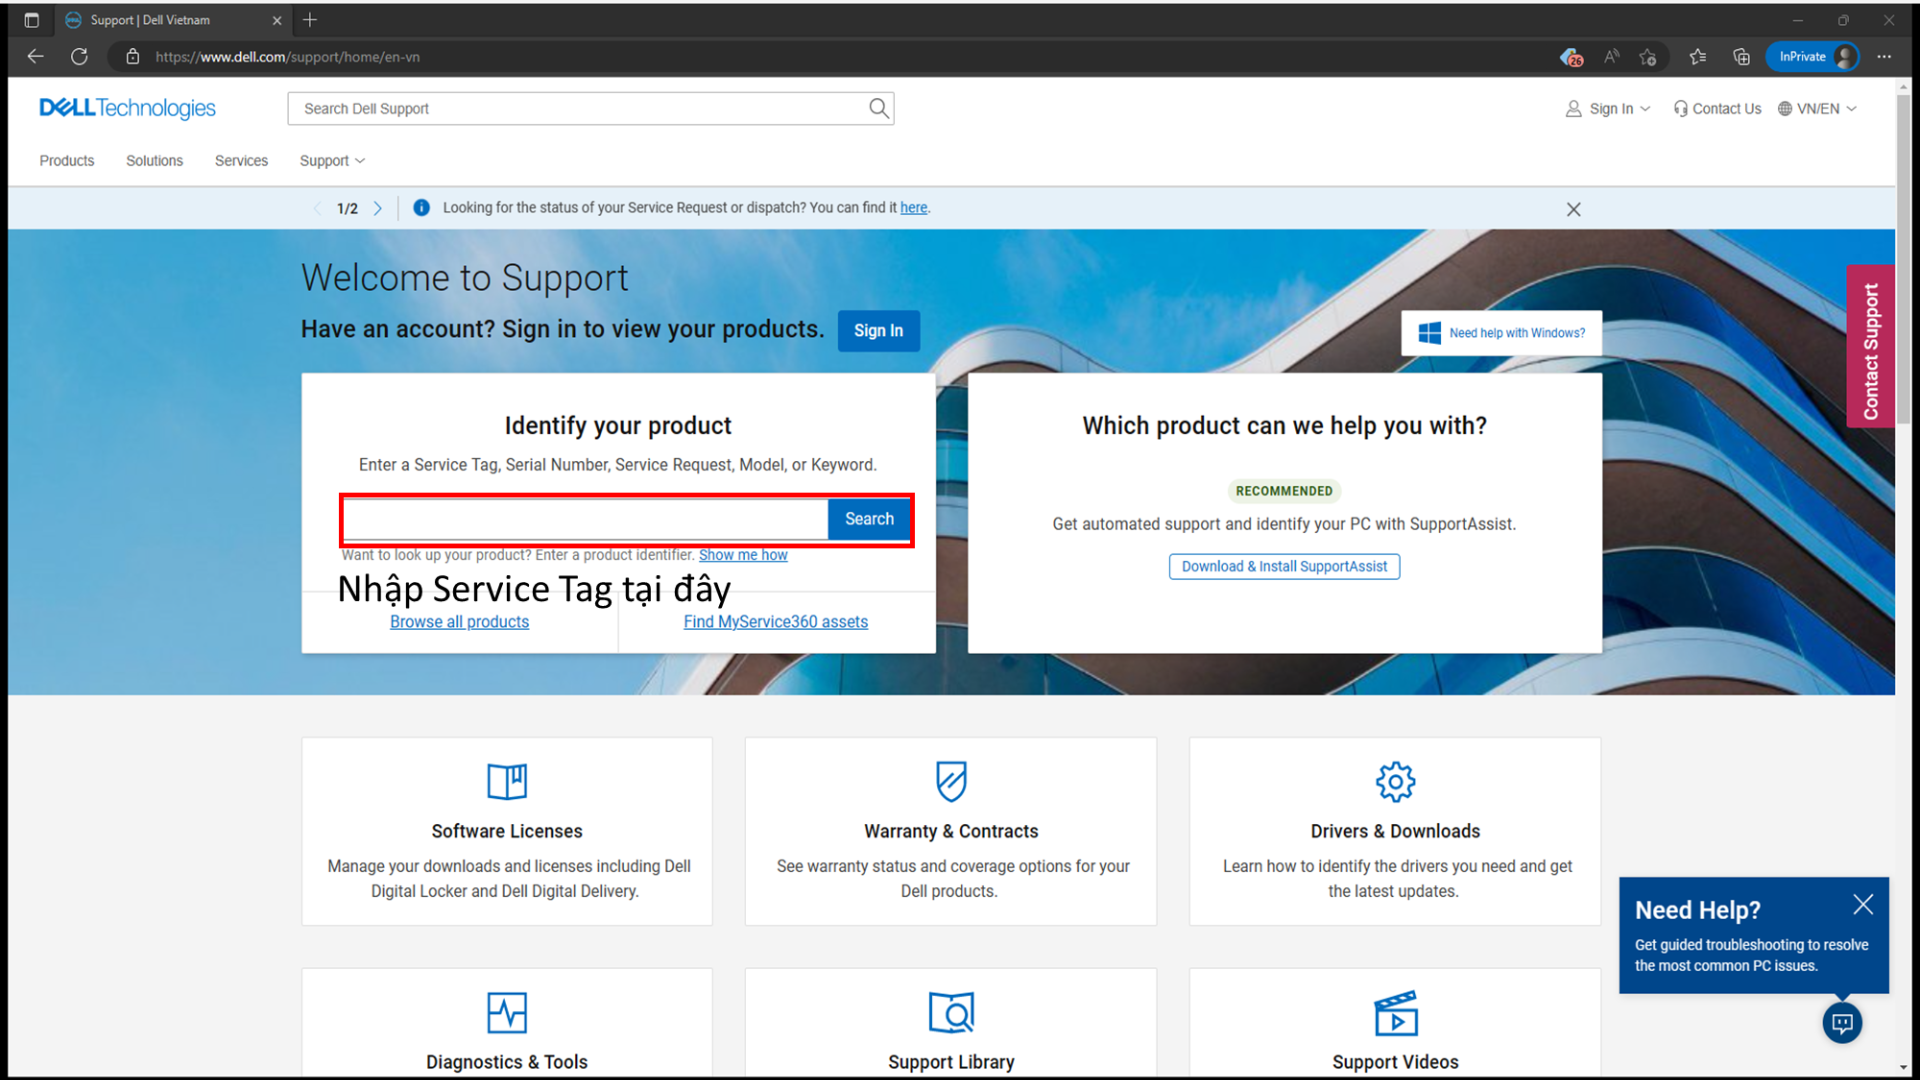Open the Products menu

pos(67,160)
